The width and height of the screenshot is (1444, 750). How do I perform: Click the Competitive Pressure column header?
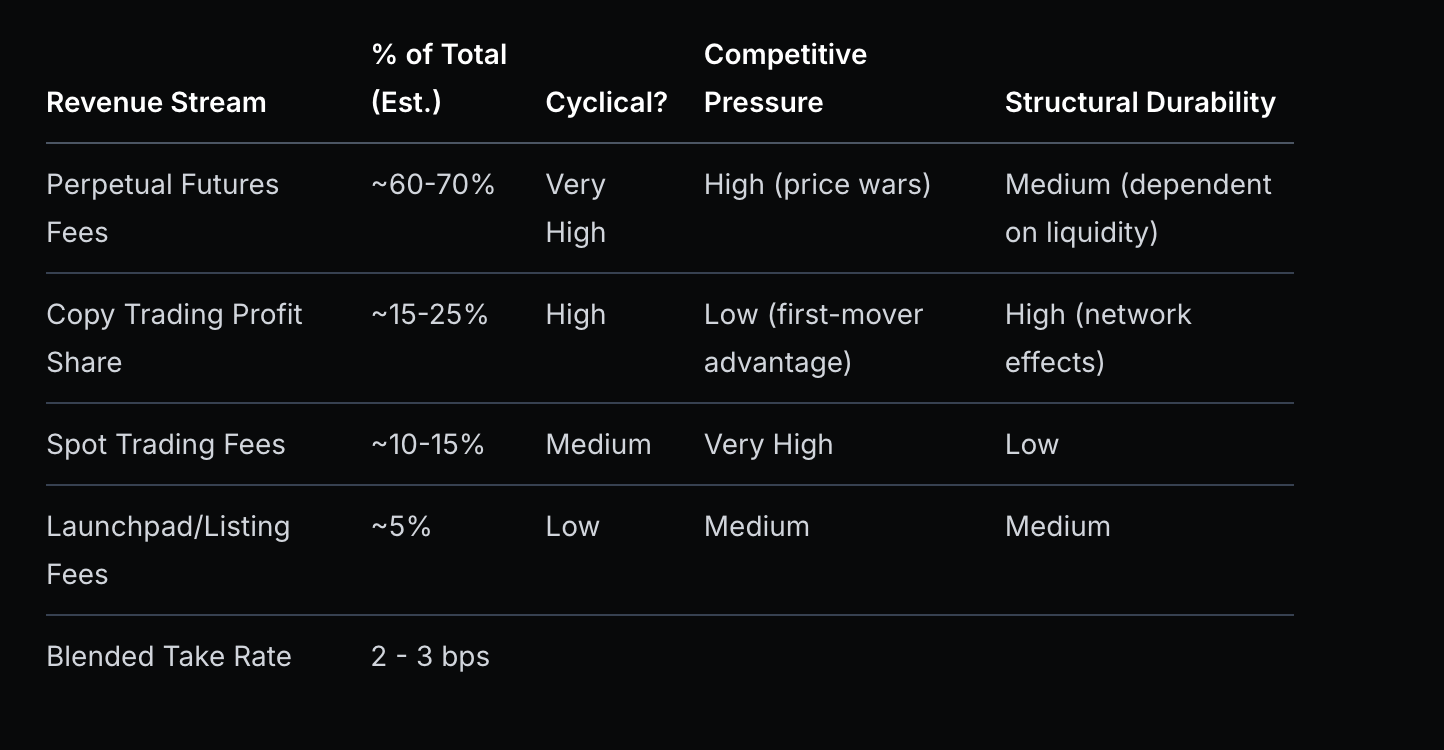pyautogui.click(x=784, y=78)
